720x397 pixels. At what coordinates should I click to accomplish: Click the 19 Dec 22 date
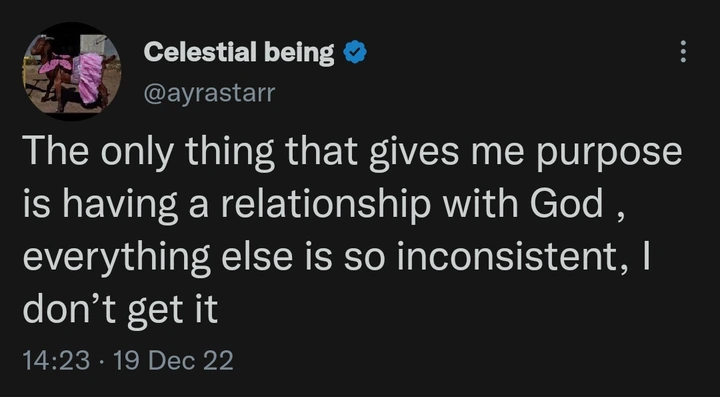click(x=173, y=360)
